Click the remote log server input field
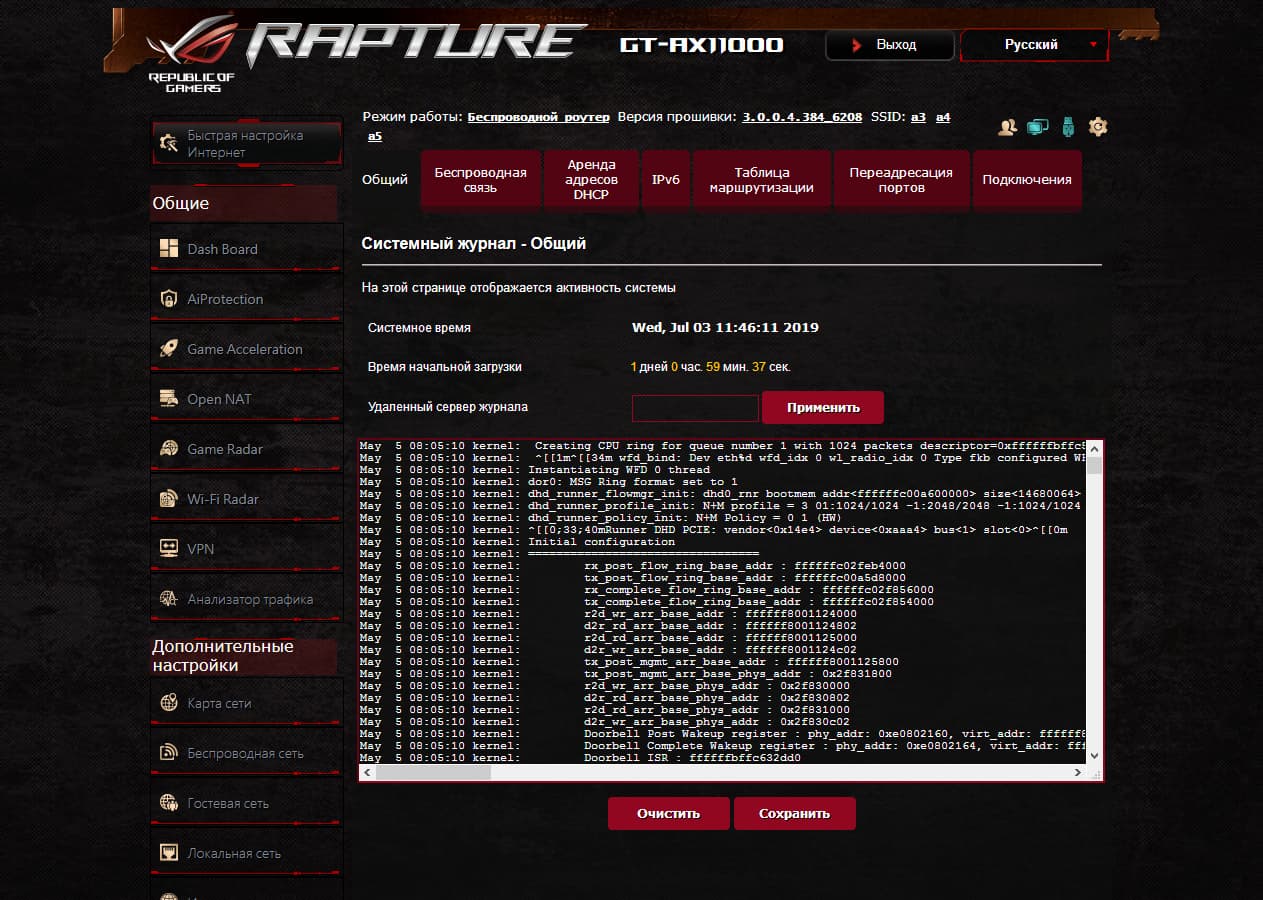Viewport: 1263px width, 900px height. pyautogui.click(x=695, y=408)
